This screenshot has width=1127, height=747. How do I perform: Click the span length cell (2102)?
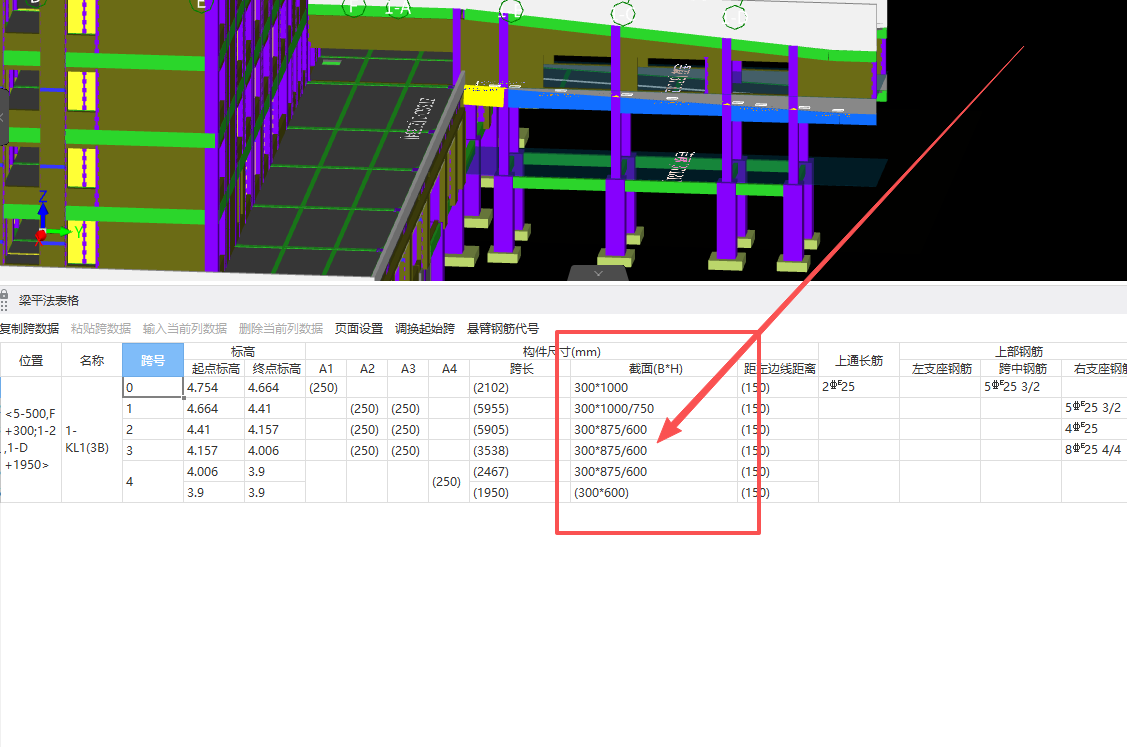(520, 388)
